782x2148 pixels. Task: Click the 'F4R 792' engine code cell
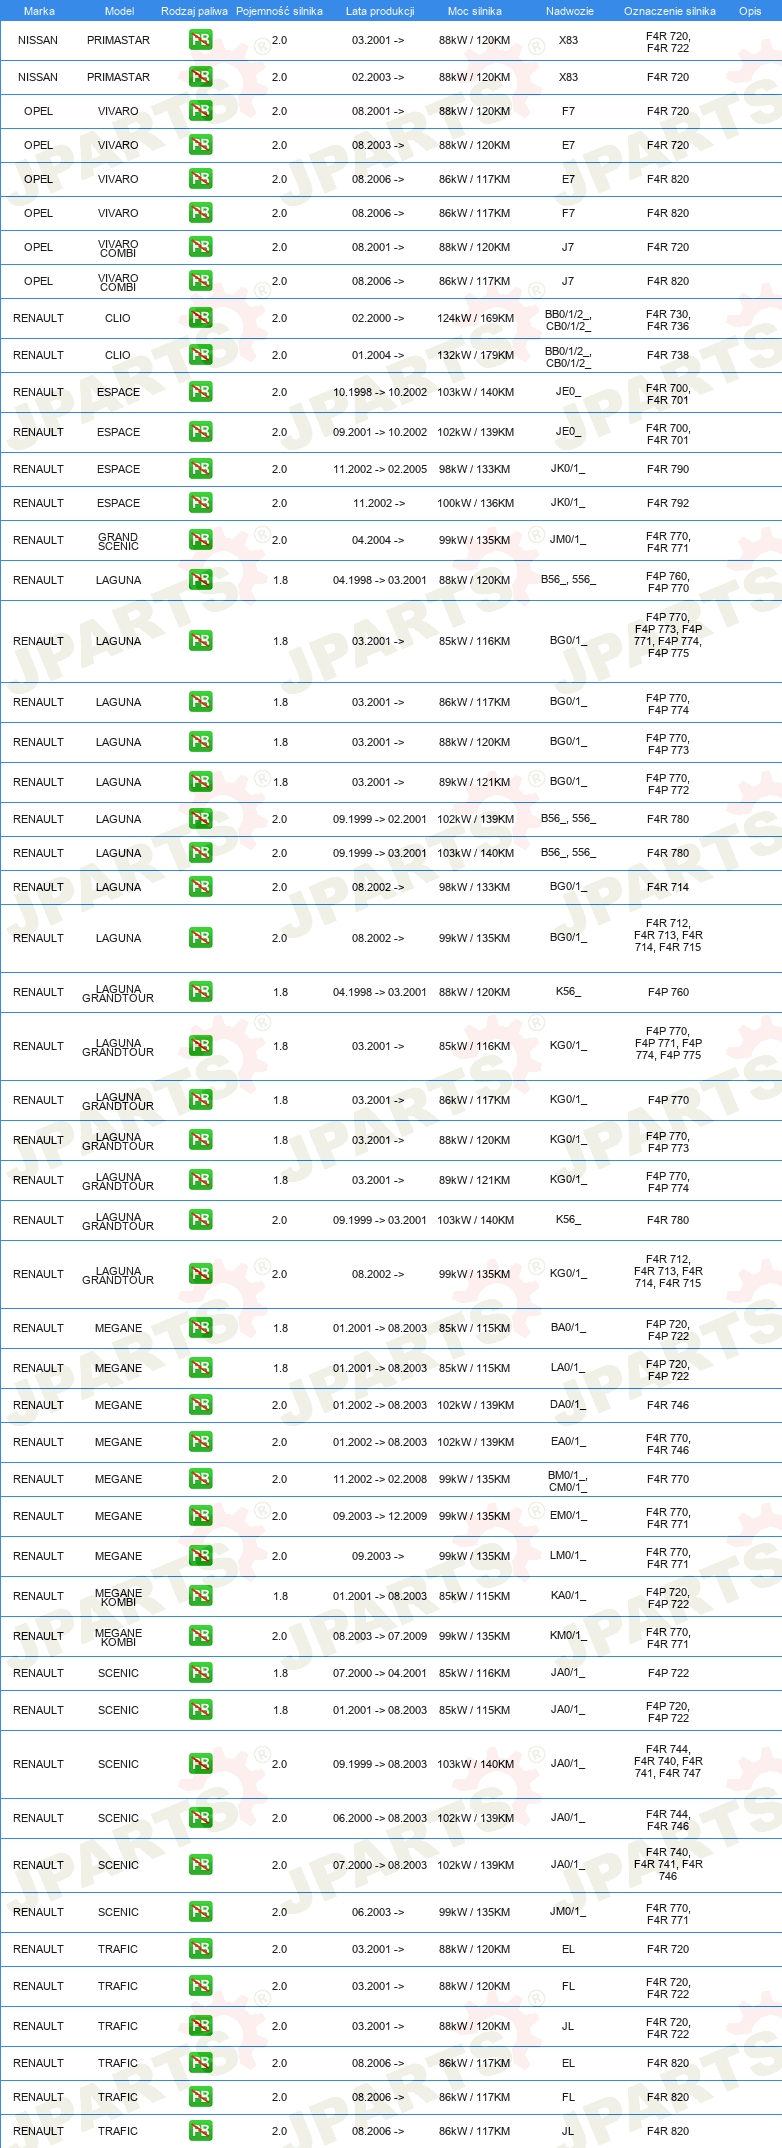tap(668, 503)
